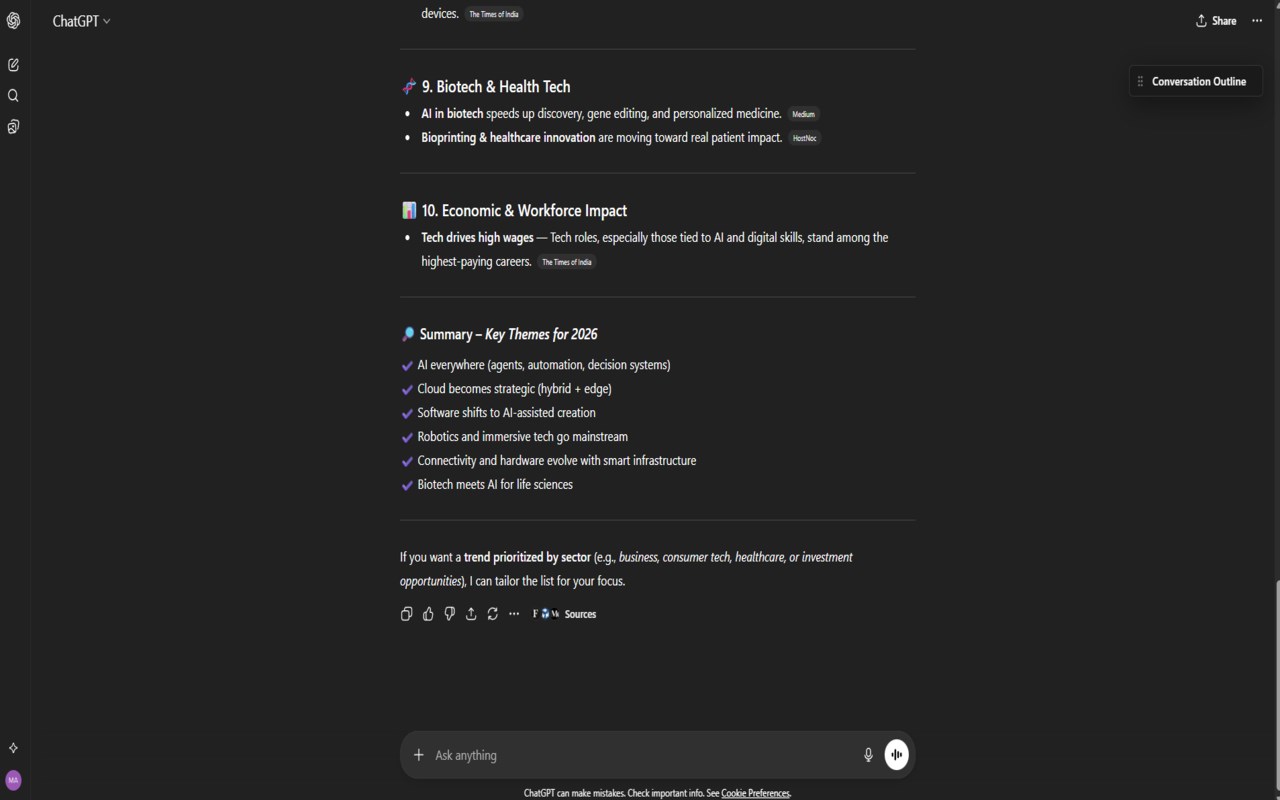Open the top-right three-dot options menu
The width and height of the screenshot is (1280, 800).
(1257, 21)
